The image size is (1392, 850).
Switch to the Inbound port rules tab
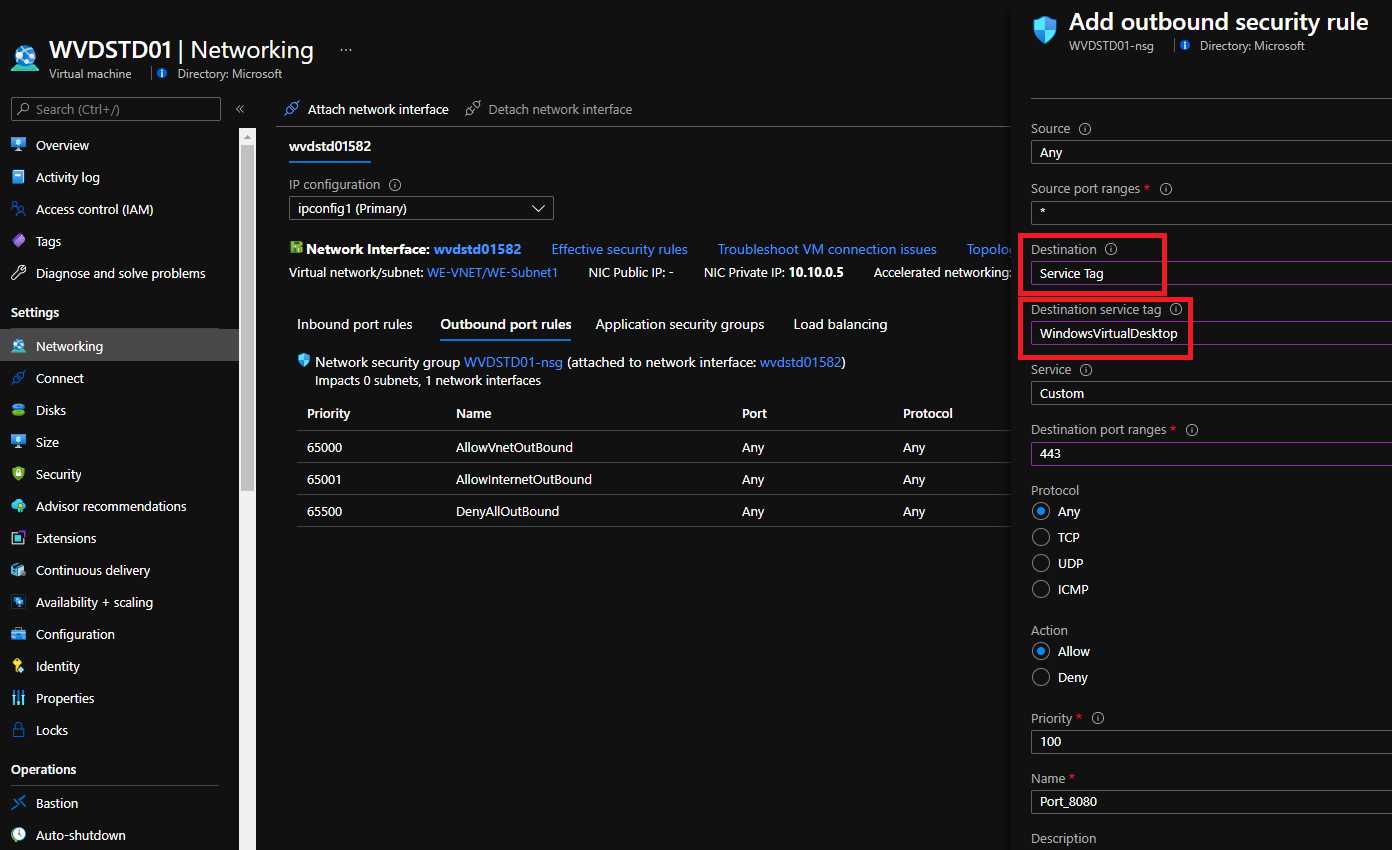click(354, 324)
